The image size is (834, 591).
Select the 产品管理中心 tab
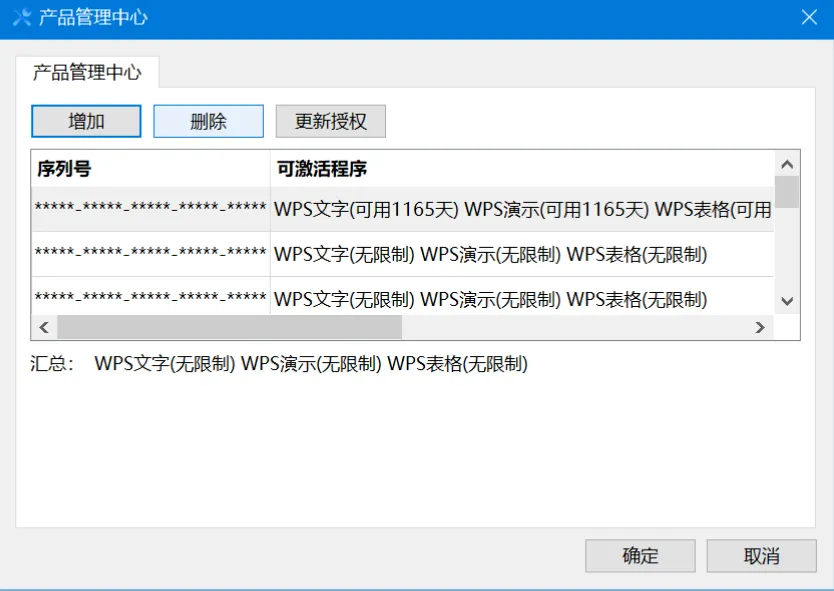[87, 72]
